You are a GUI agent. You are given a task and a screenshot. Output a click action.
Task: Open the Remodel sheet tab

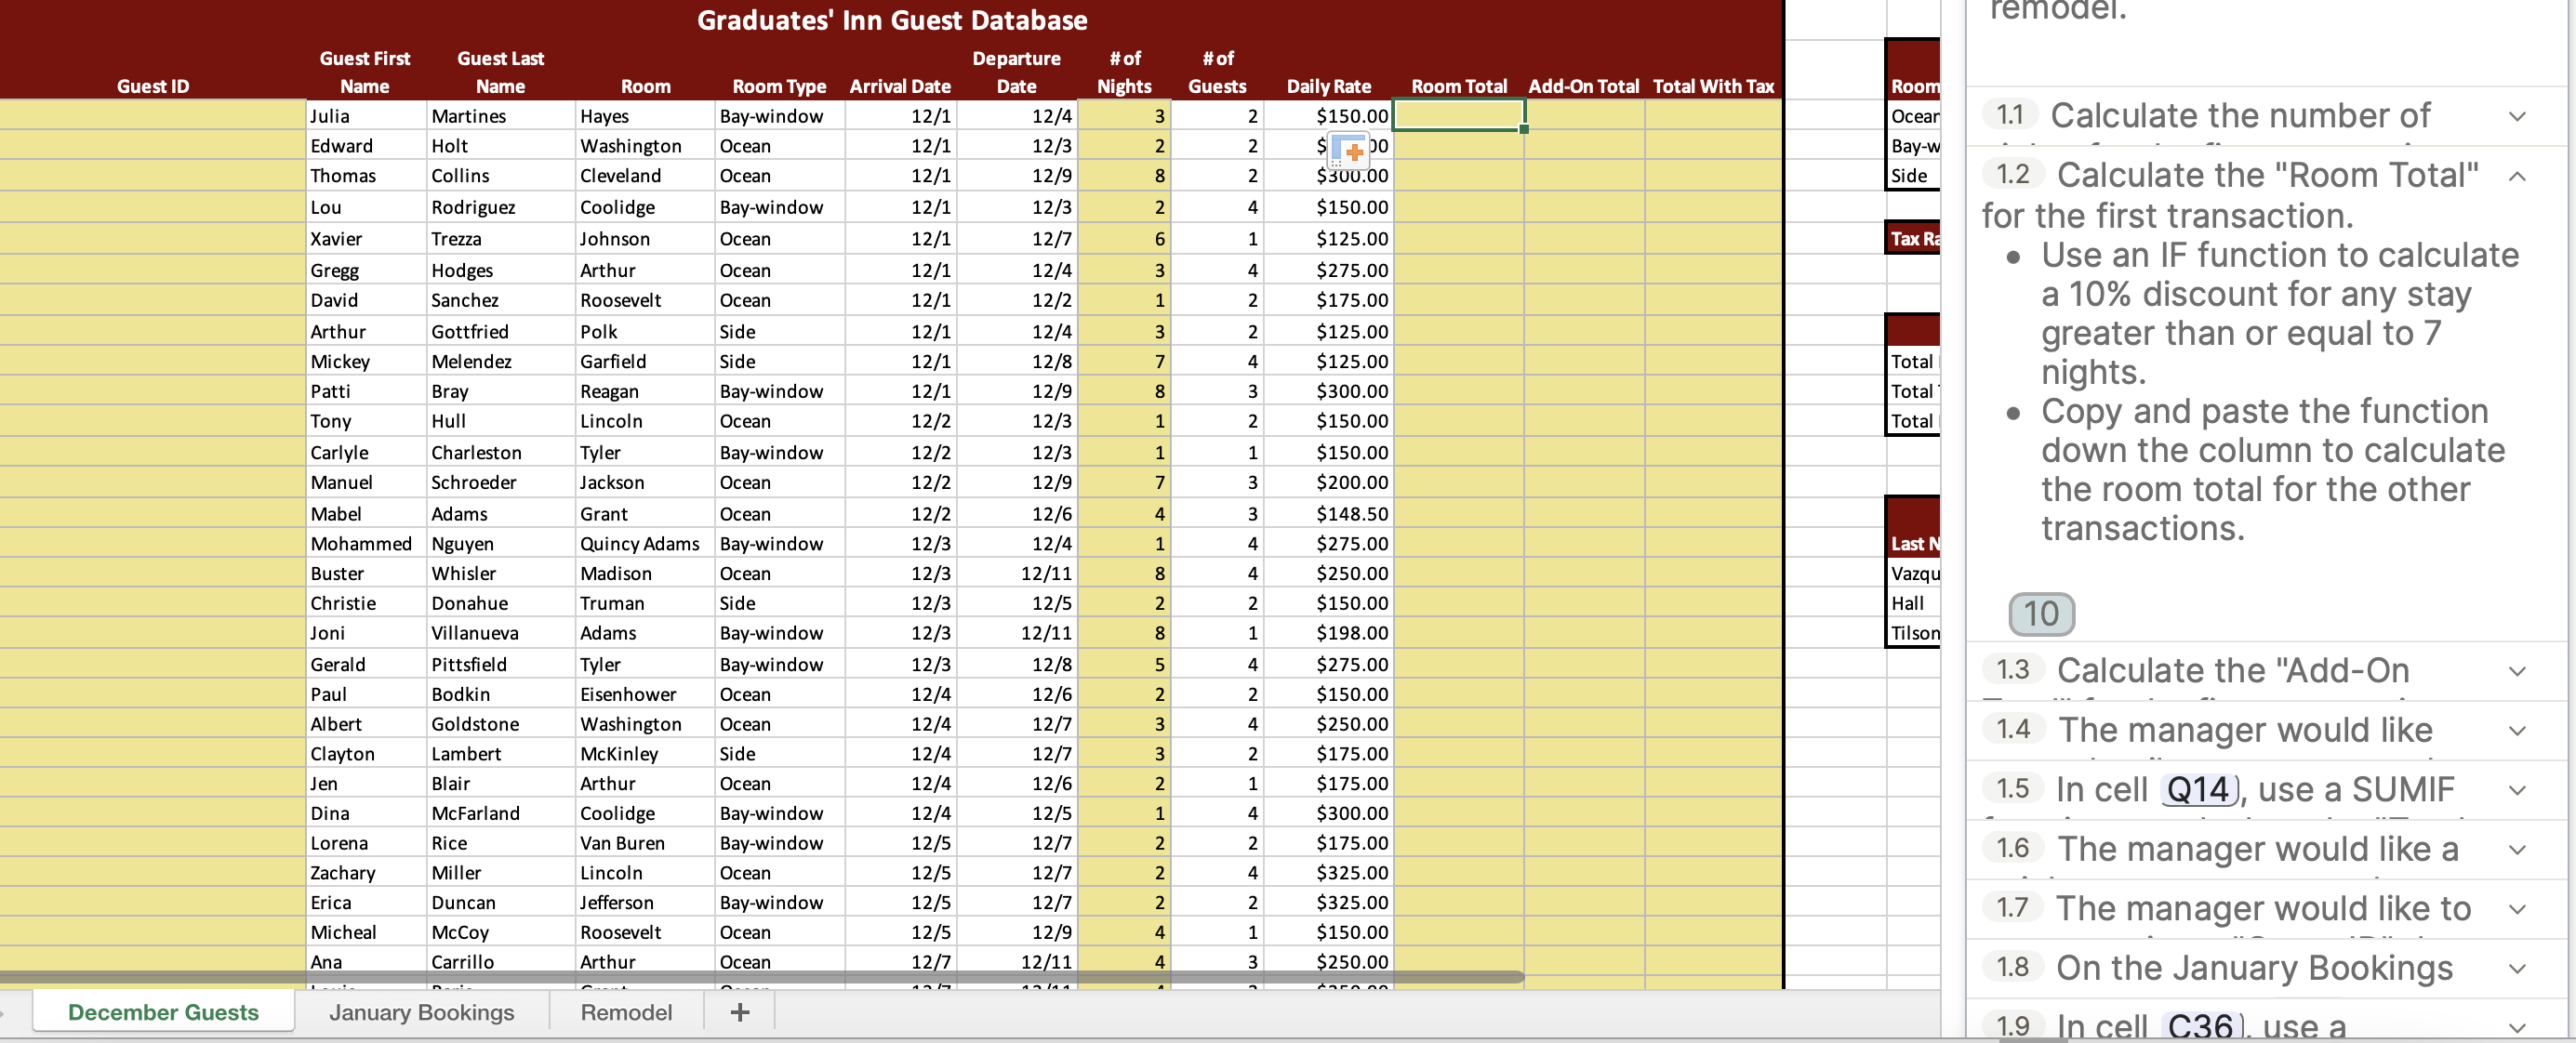click(626, 1012)
